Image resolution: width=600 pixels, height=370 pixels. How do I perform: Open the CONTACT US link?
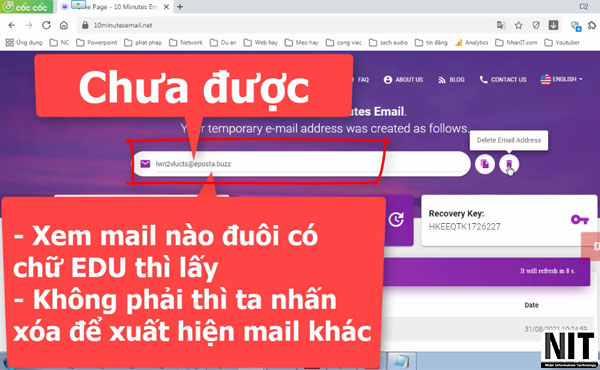(x=503, y=80)
